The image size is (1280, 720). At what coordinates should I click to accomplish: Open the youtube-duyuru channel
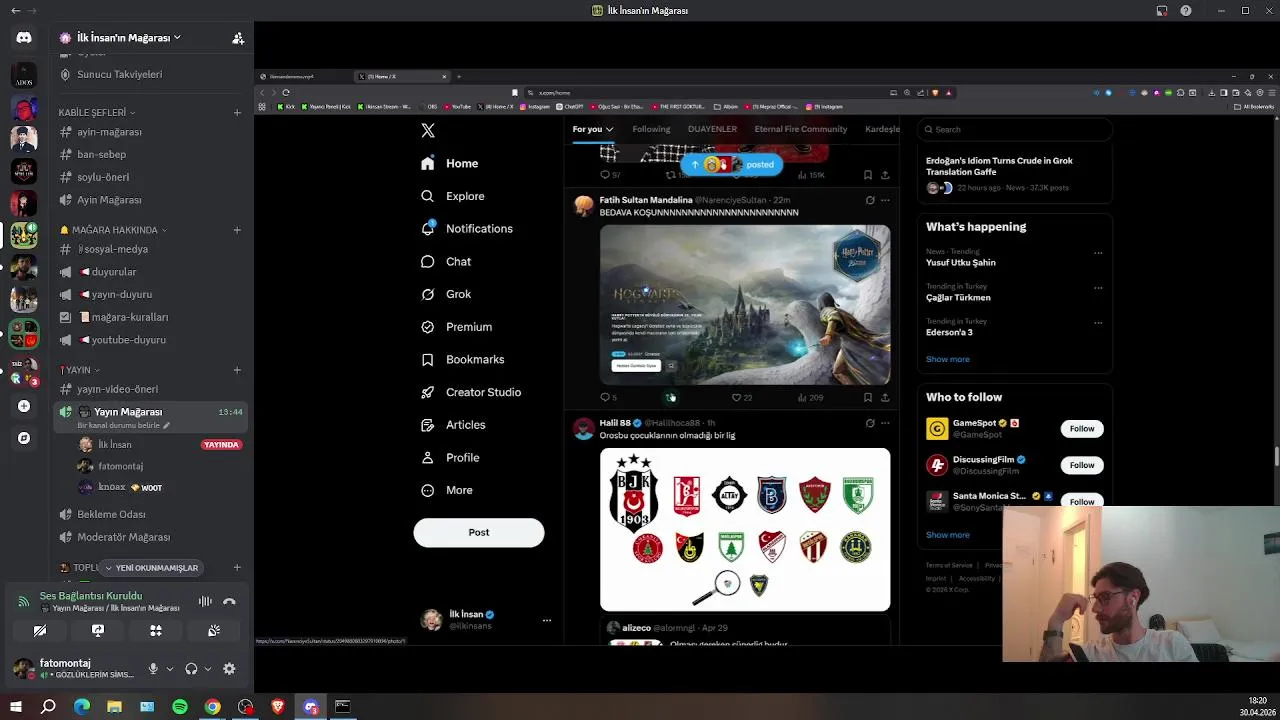[x=150, y=340]
